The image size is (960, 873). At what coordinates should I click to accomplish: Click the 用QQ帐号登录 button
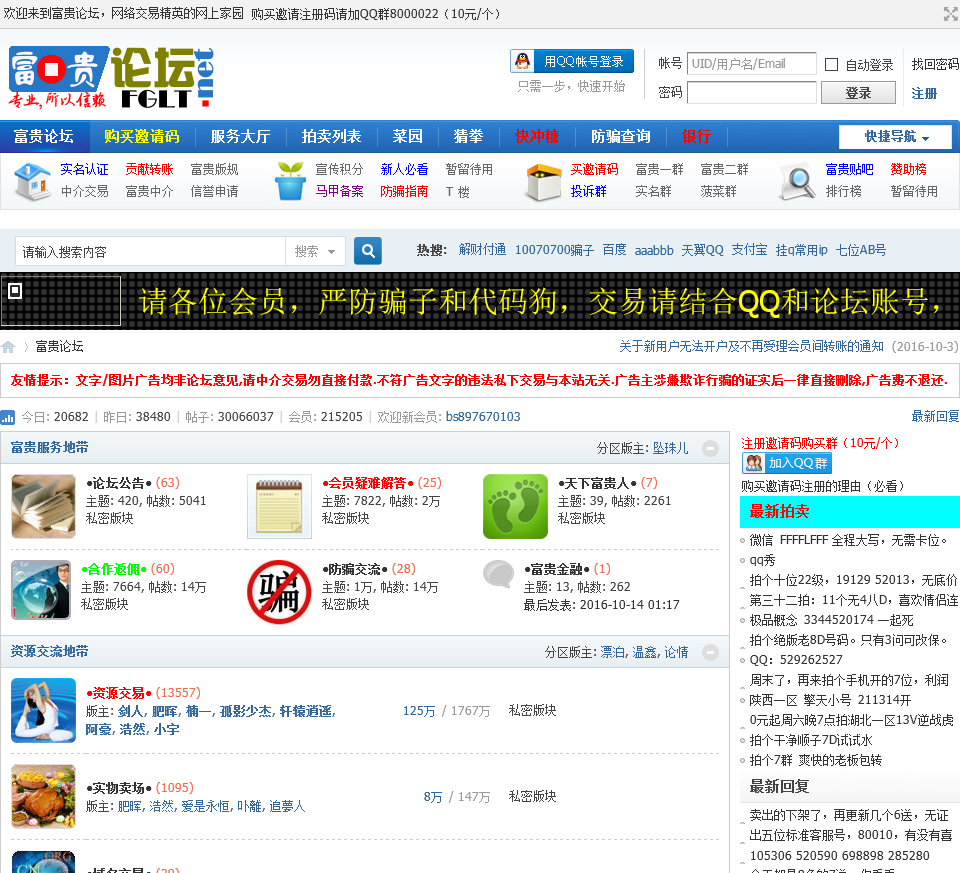572,61
